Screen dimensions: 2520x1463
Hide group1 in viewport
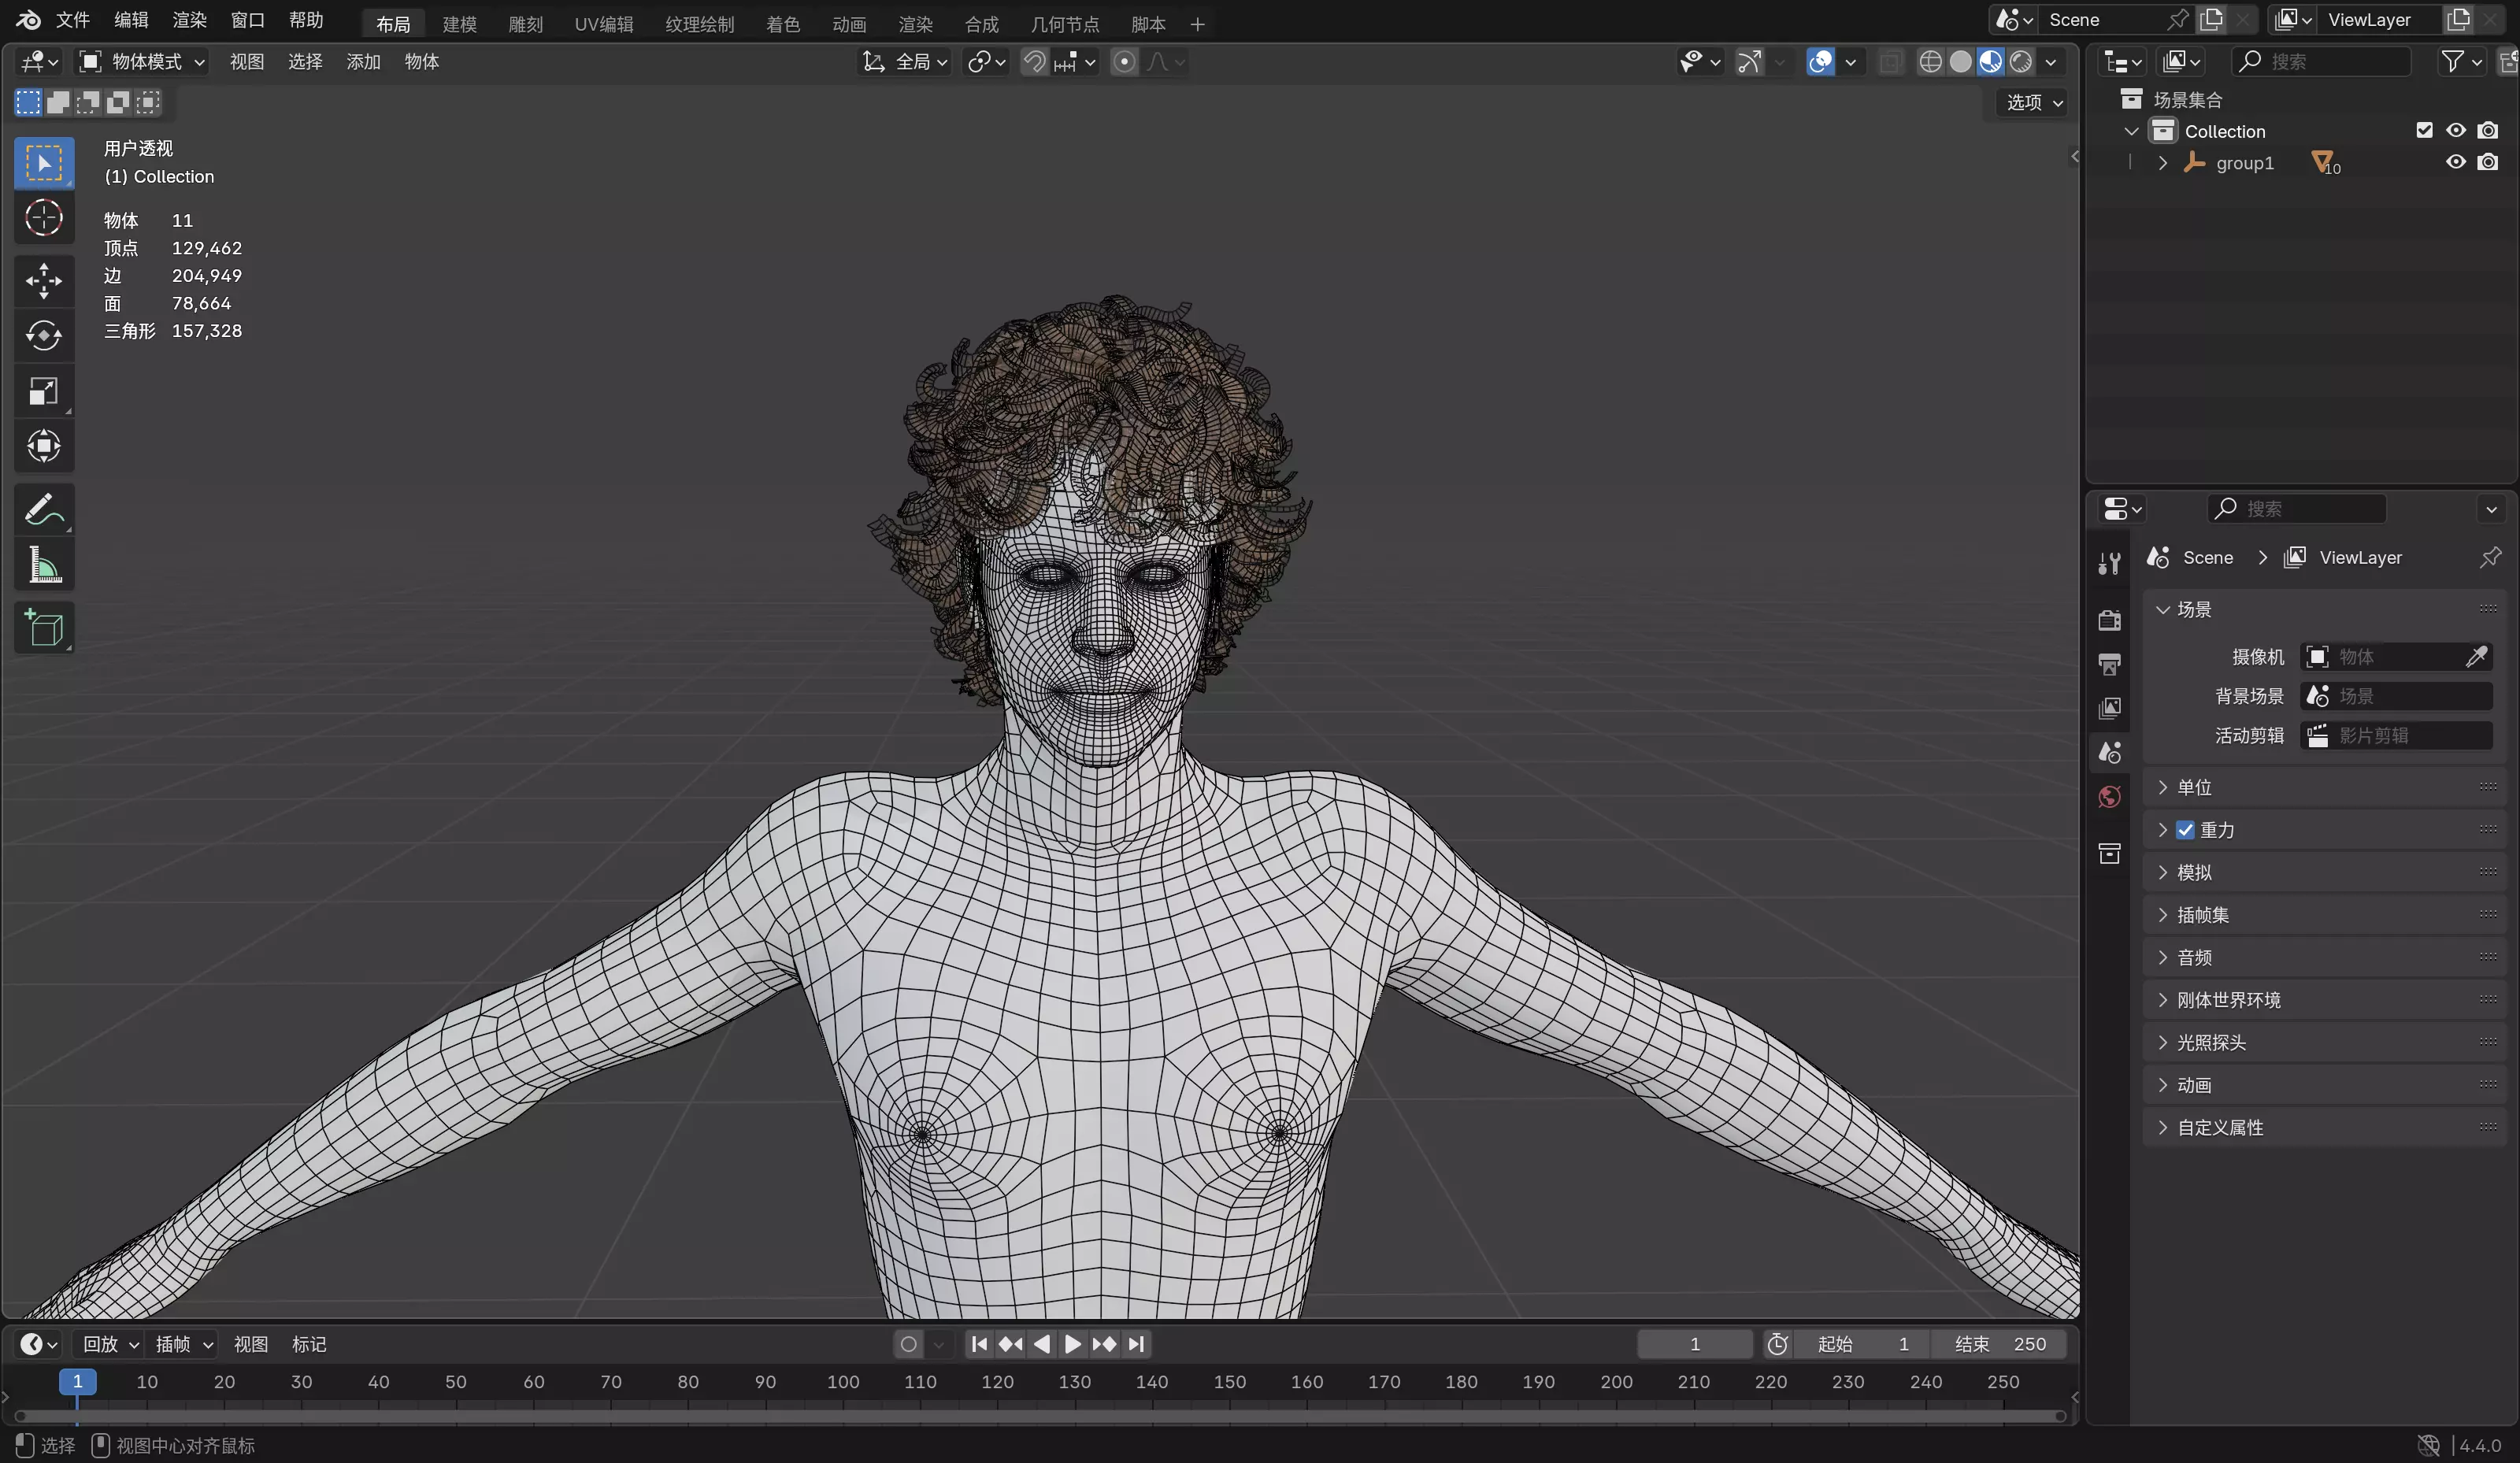point(2456,162)
